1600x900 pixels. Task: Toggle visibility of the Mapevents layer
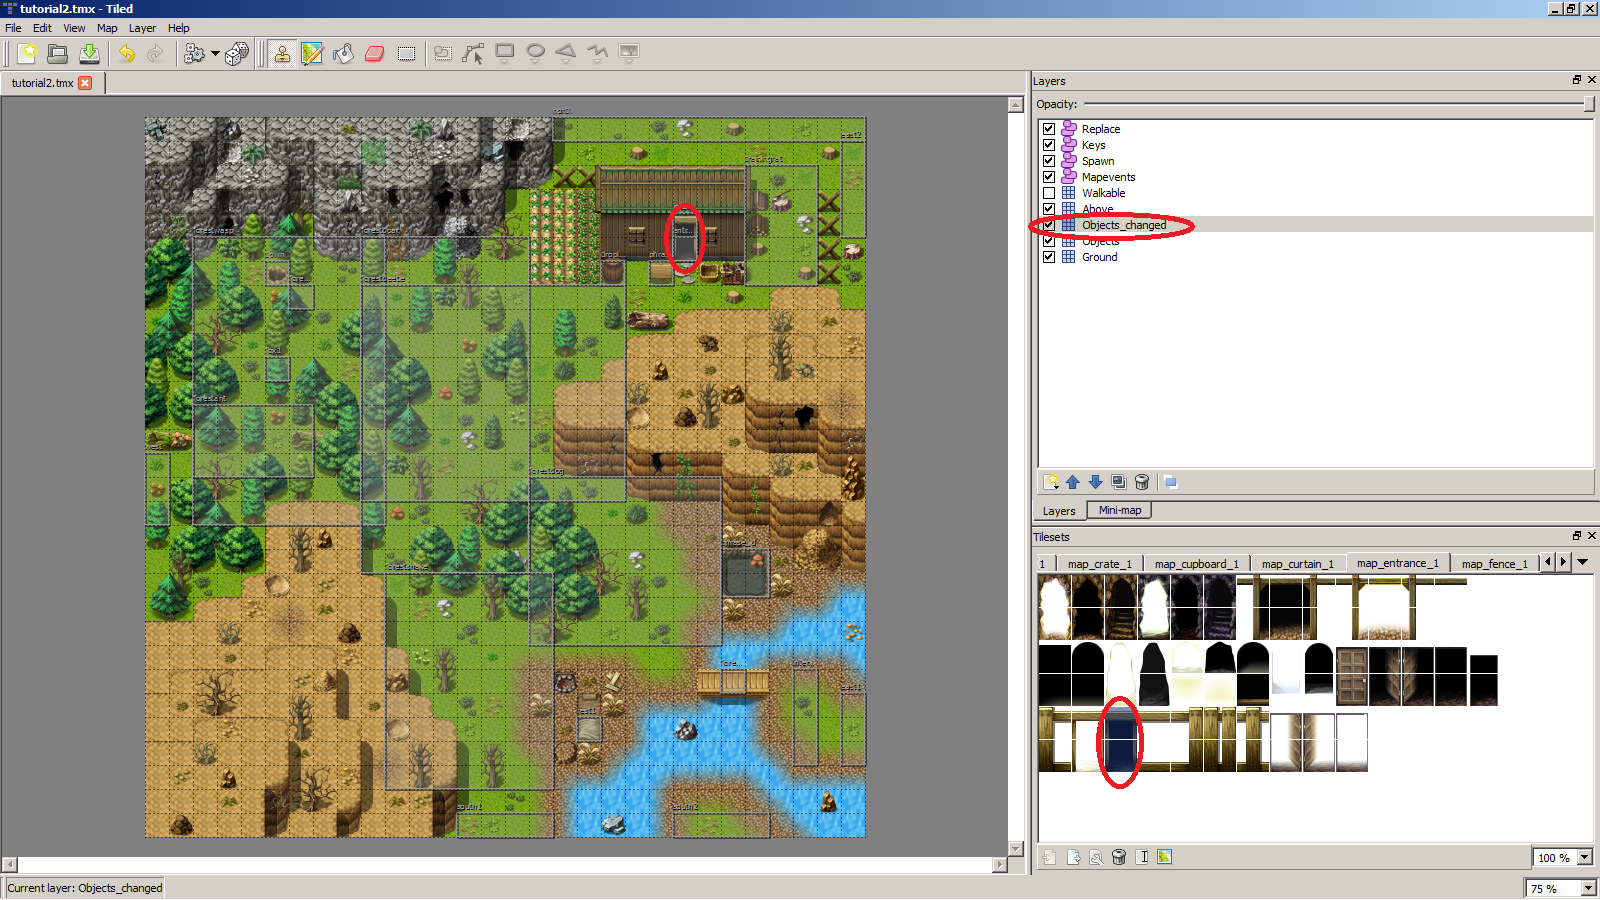(x=1049, y=177)
